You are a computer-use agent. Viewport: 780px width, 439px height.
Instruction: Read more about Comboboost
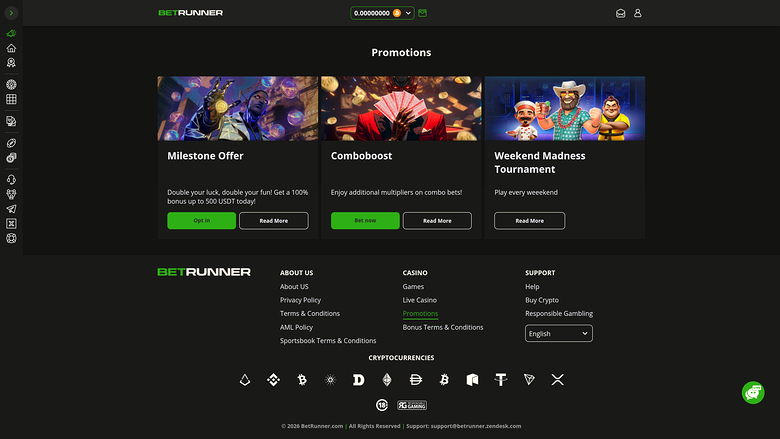coord(437,221)
